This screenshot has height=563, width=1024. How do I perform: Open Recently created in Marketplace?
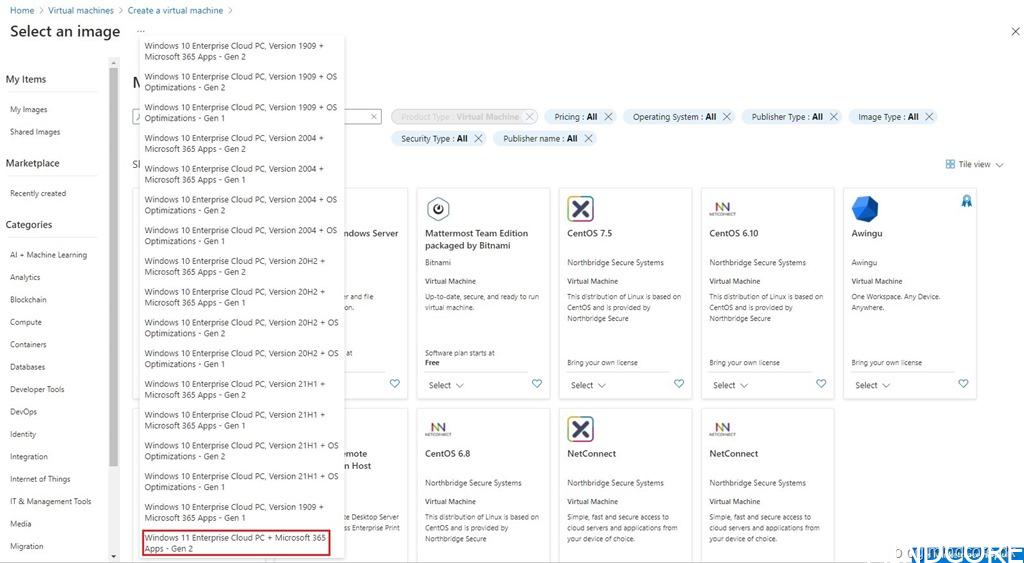click(38, 194)
